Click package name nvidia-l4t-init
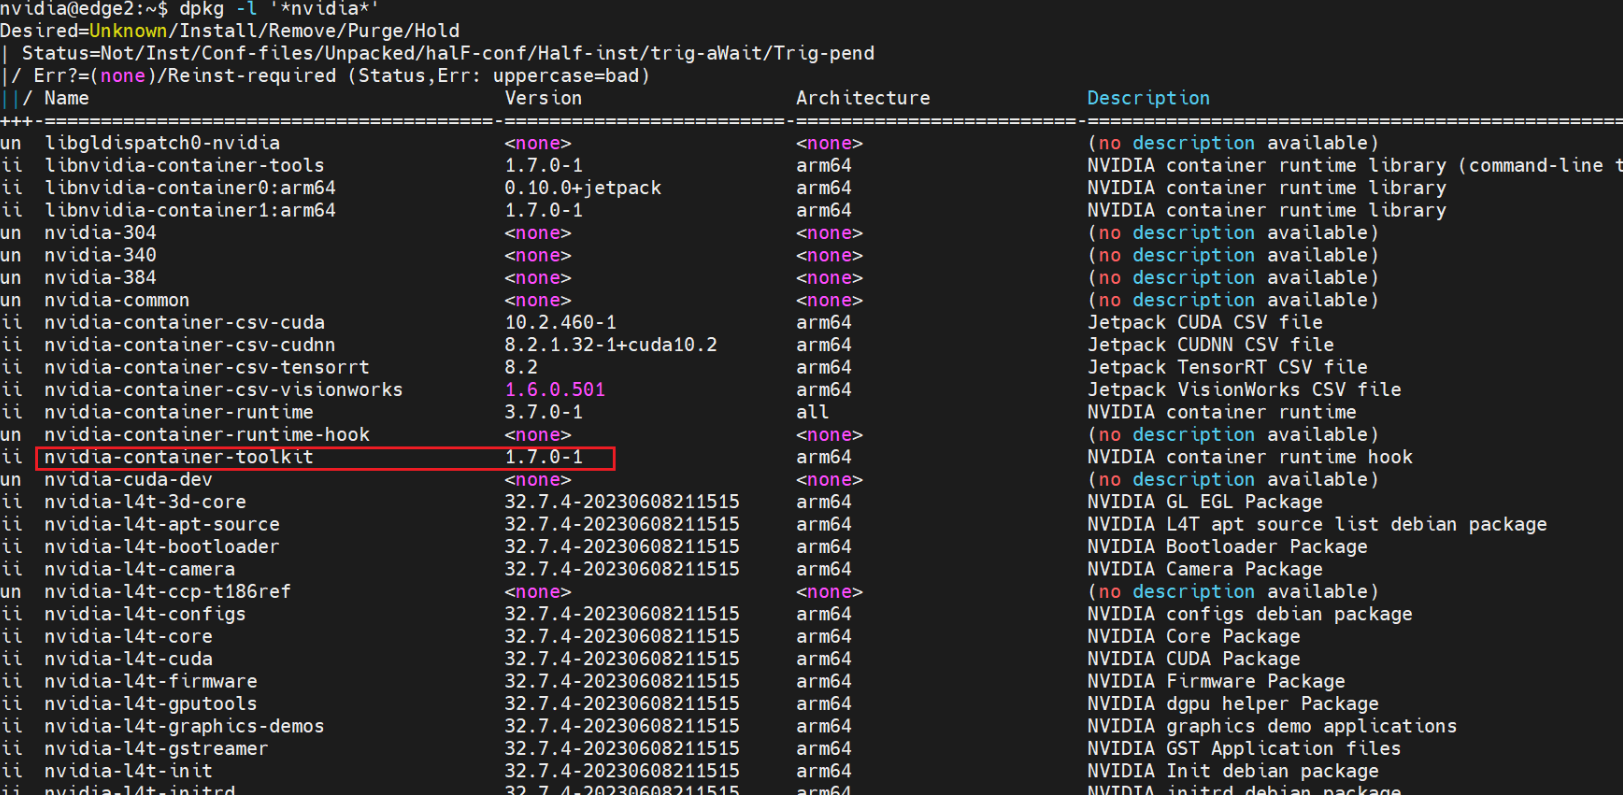Screen dimensions: 1623x795 pyautogui.click(x=128, y=771)
